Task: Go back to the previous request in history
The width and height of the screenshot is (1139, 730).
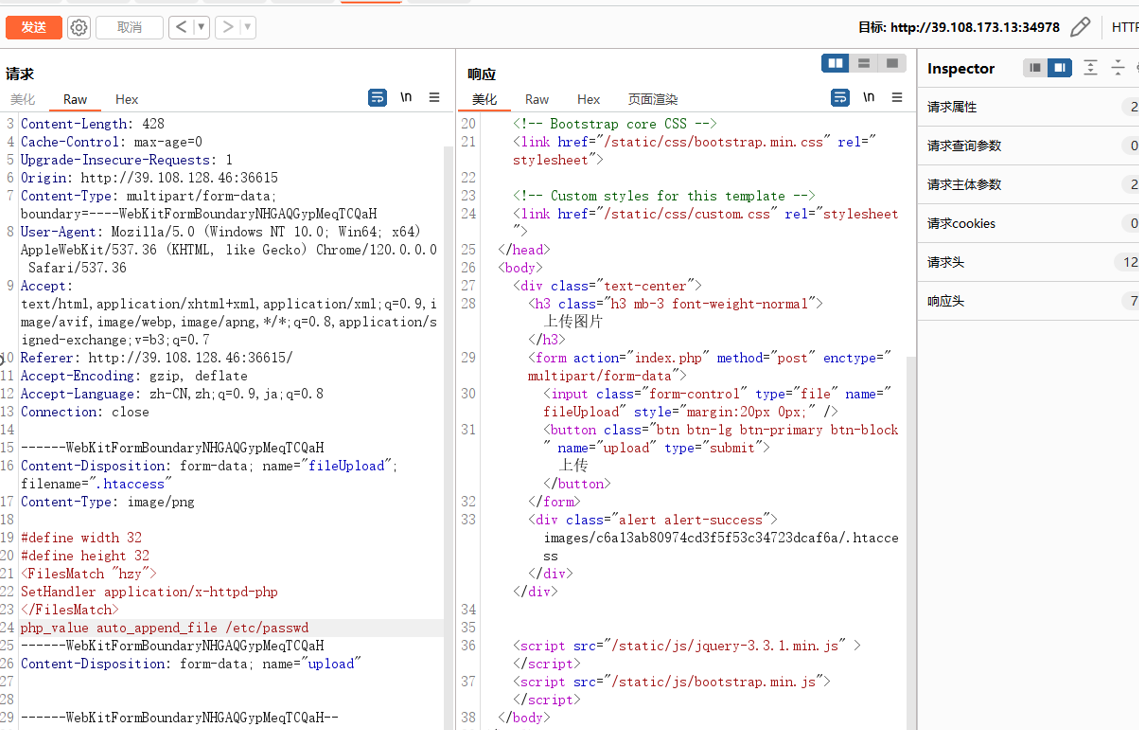Action: click(x=182, y=28)
